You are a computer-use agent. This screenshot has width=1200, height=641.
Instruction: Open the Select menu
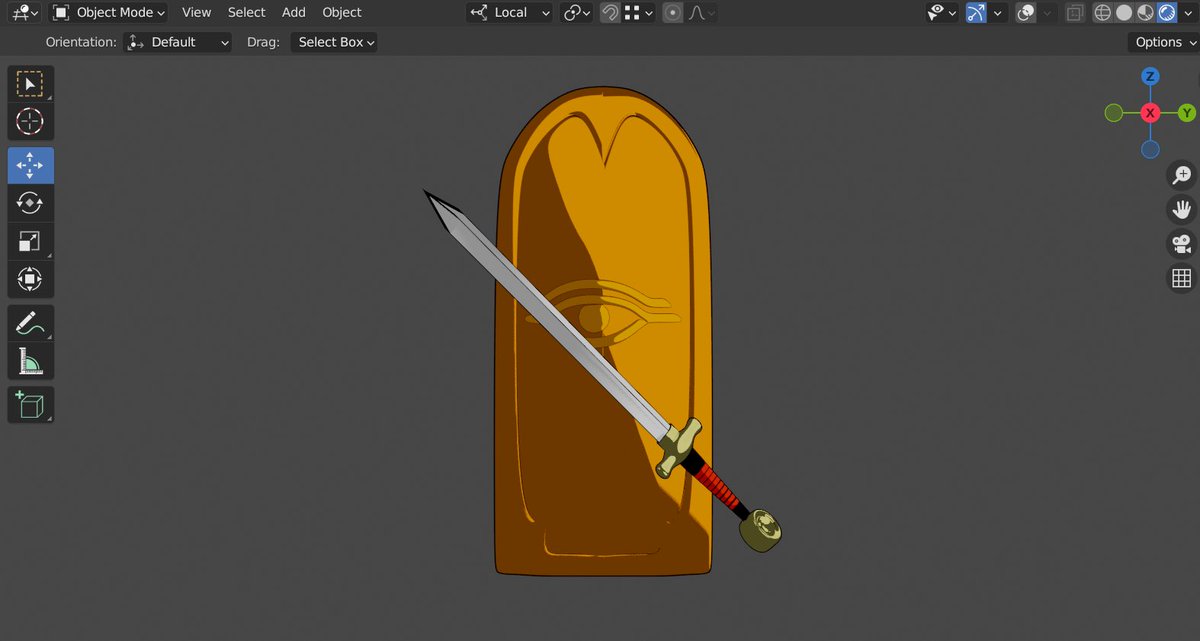(246, 12)
